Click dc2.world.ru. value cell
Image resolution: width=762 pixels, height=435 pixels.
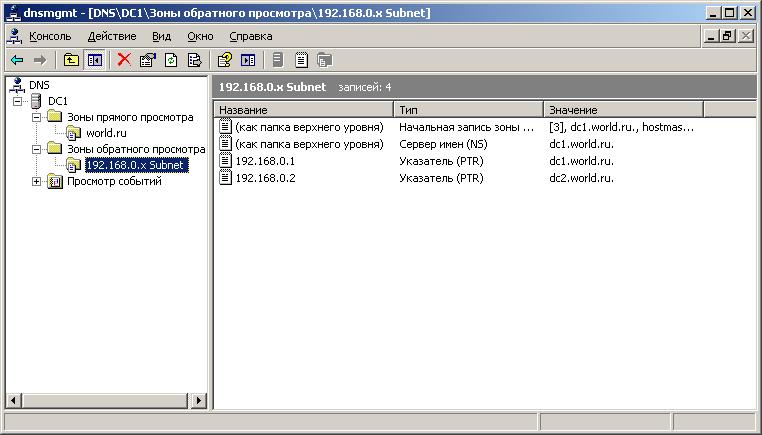pyautogui.click(x=581, y=178)
